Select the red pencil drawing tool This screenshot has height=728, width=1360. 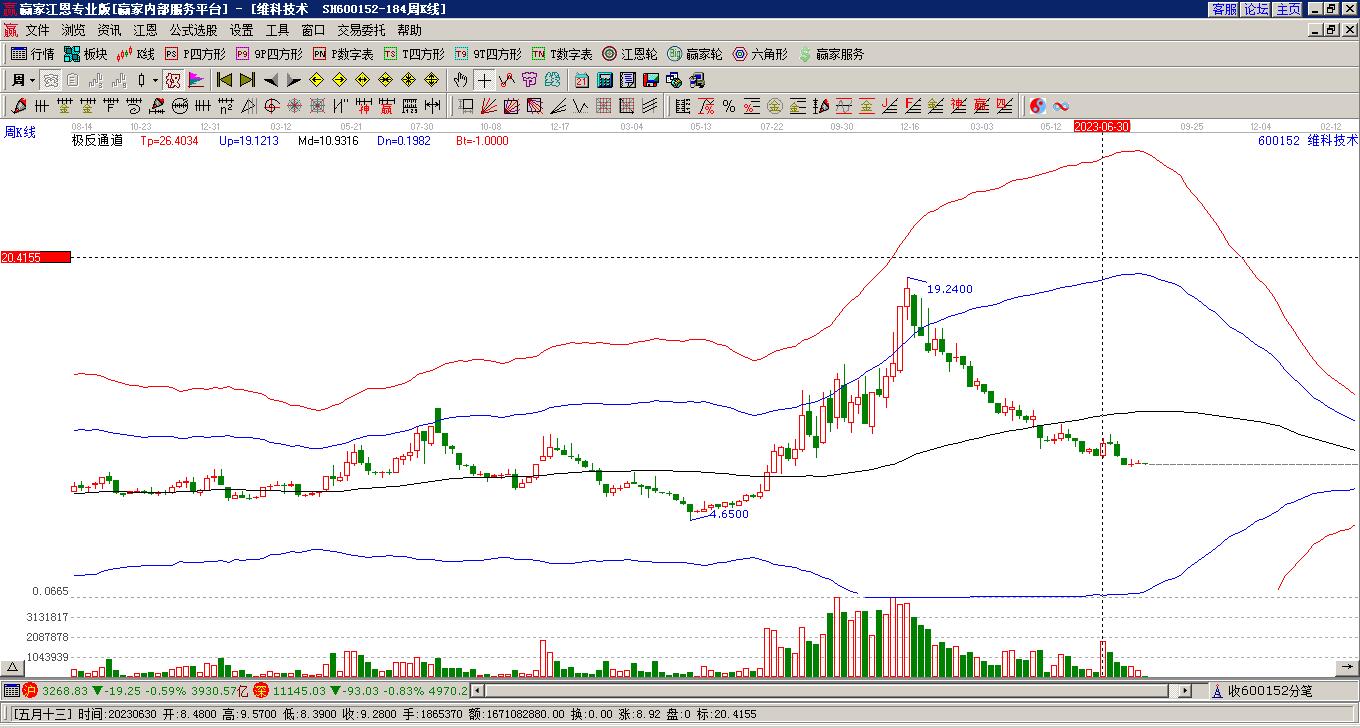click(x=19, y=106)
